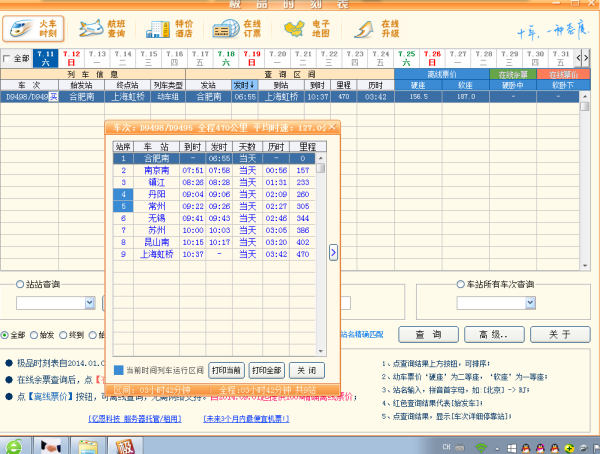This screenshot has height=454, width=600.
Task: Click the 查询 search button
Action: [x=428, y=335]
